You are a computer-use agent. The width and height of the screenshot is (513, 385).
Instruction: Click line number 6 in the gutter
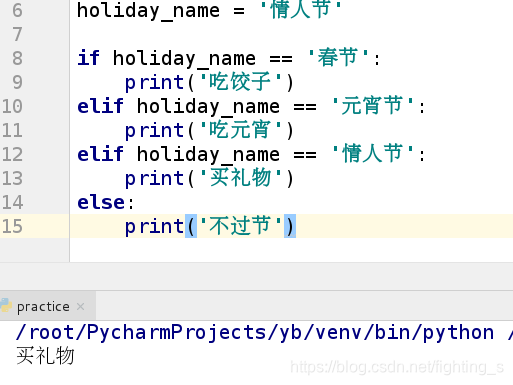[17, 10]
